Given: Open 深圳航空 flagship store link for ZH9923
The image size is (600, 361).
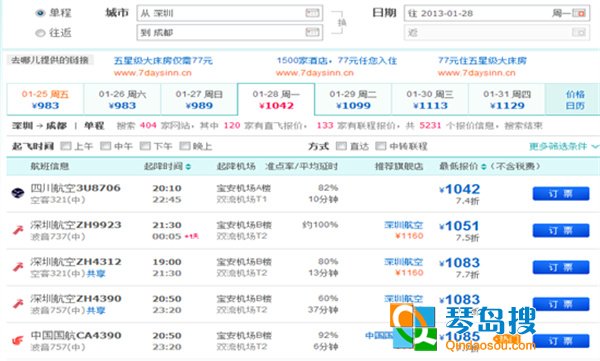Looking at the screenshot, I should [x=404, y=225].
